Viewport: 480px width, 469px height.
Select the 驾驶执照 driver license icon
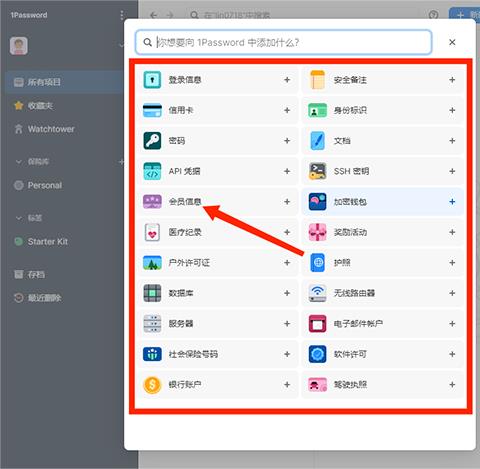tap(317, 385)
